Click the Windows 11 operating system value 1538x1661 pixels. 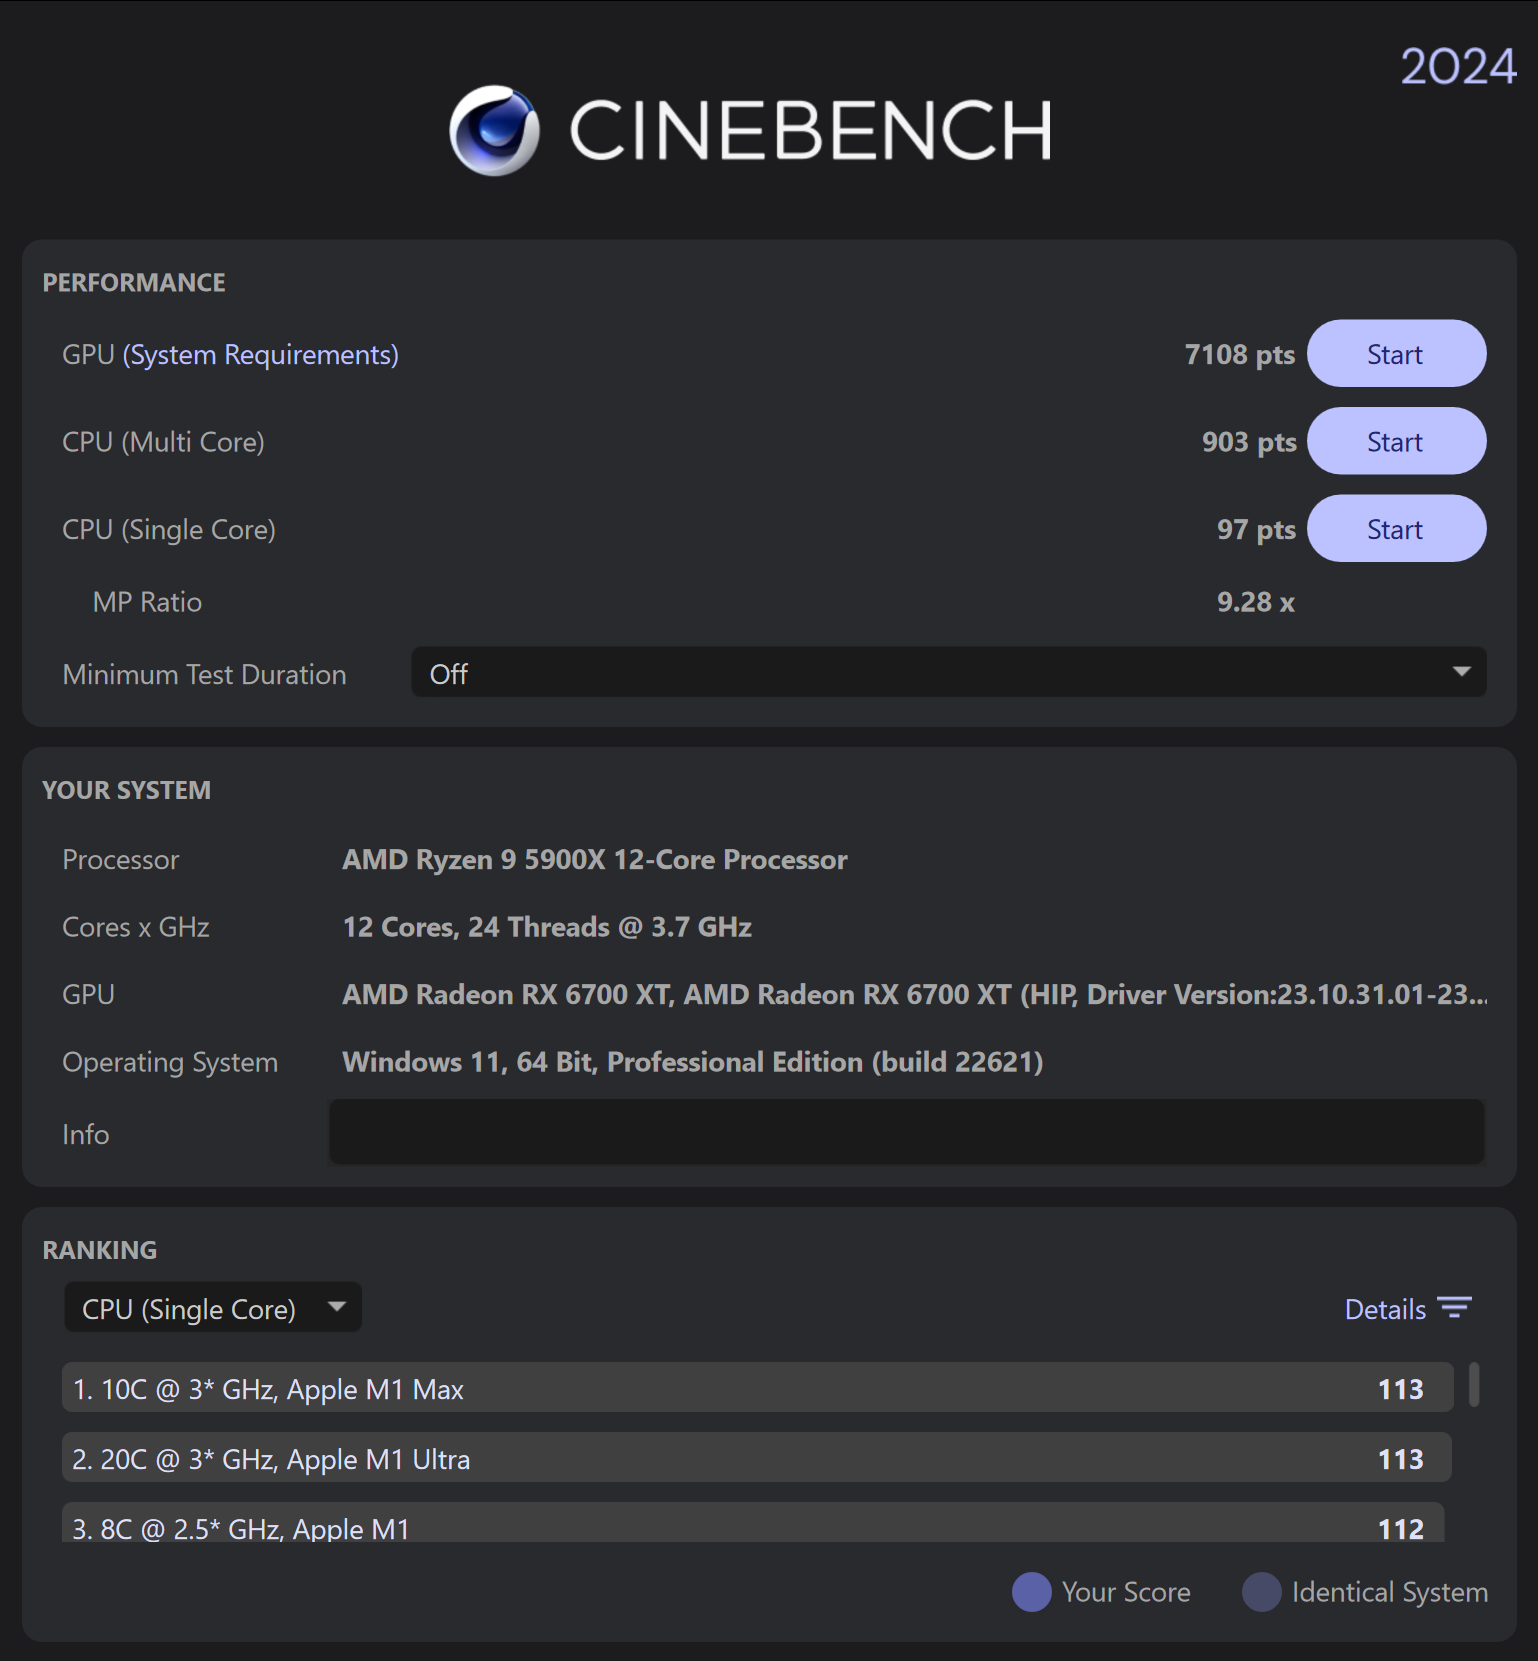693,1062
